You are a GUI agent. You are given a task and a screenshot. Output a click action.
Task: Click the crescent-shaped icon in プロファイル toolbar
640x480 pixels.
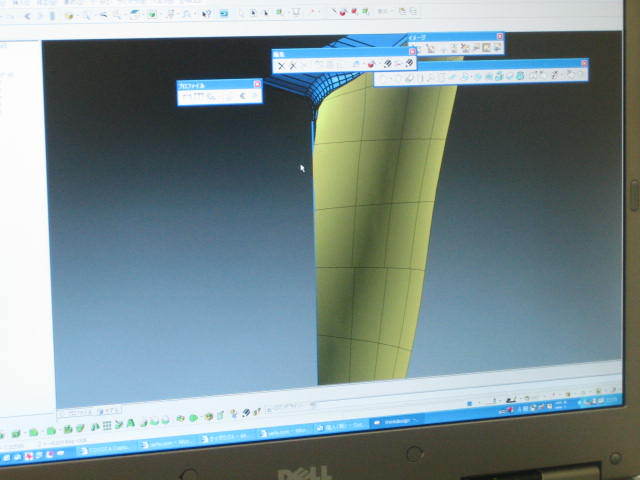(x=242, y=96)
